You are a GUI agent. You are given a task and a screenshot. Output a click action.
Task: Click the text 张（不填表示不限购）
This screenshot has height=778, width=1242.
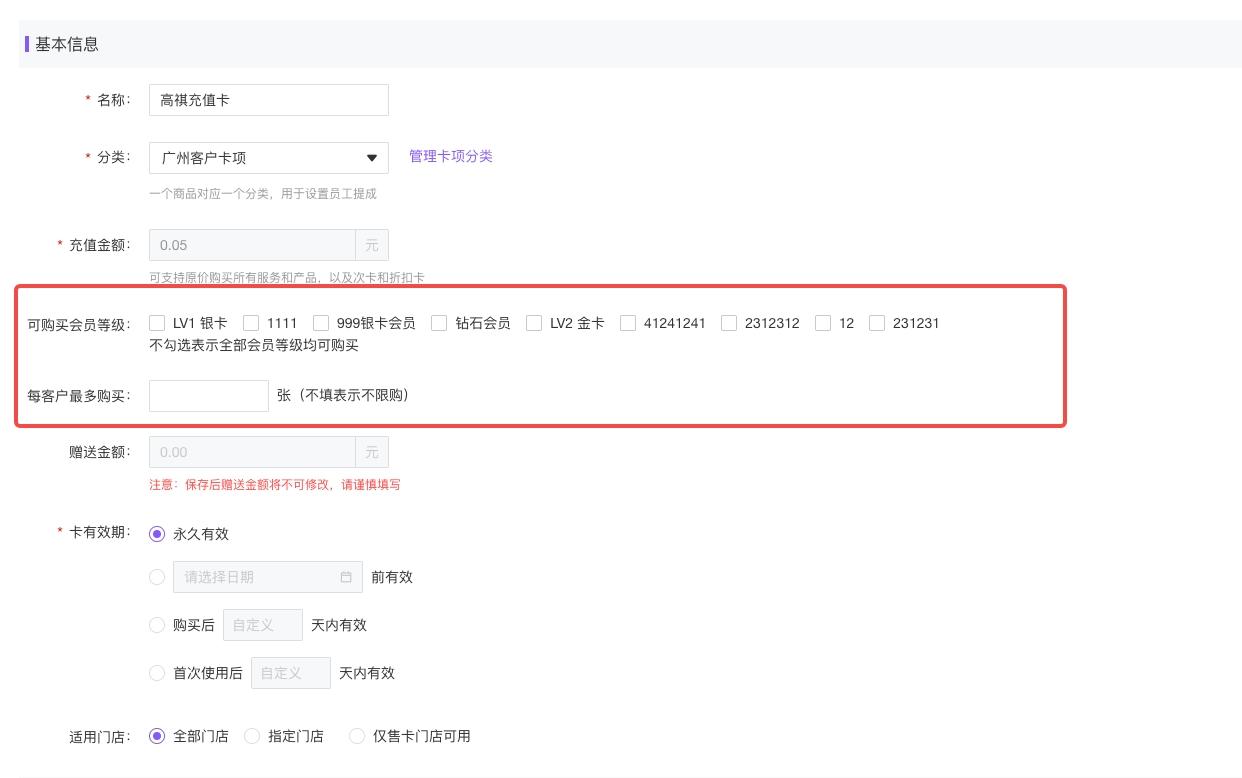[x=343, y=395]
